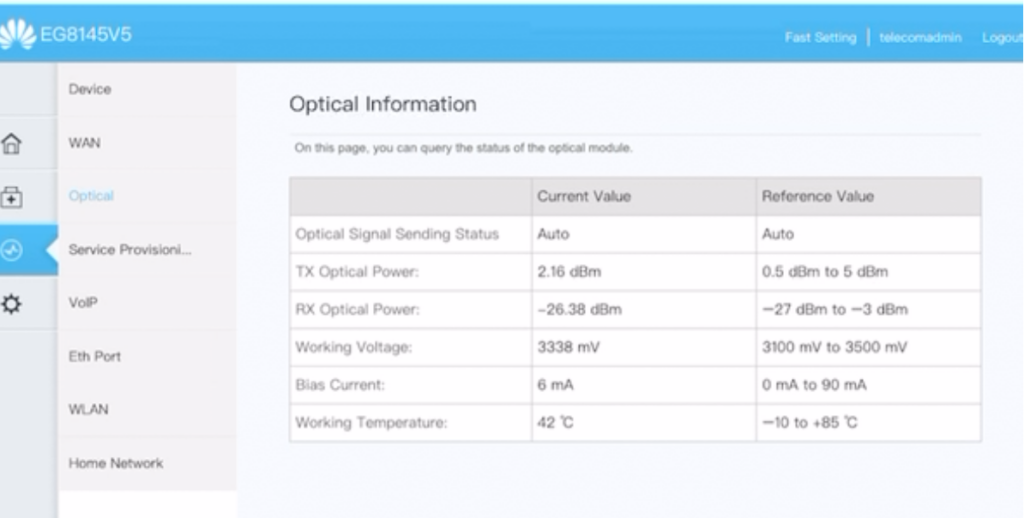Open the Eth Port menu item
1024x518 pixels.
(94, 356)
